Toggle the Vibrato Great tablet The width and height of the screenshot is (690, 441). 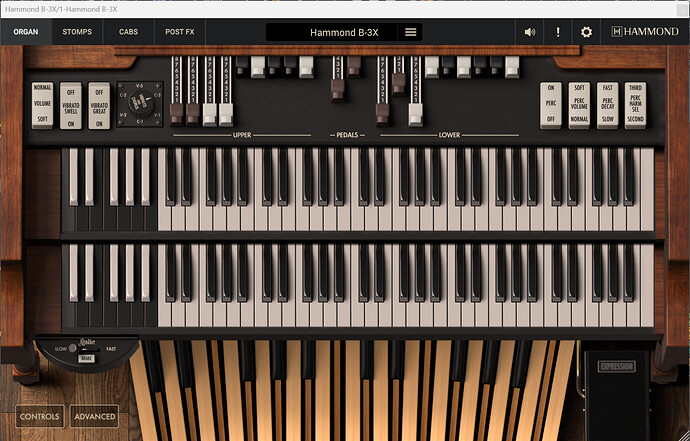click(x=99, y=105)
